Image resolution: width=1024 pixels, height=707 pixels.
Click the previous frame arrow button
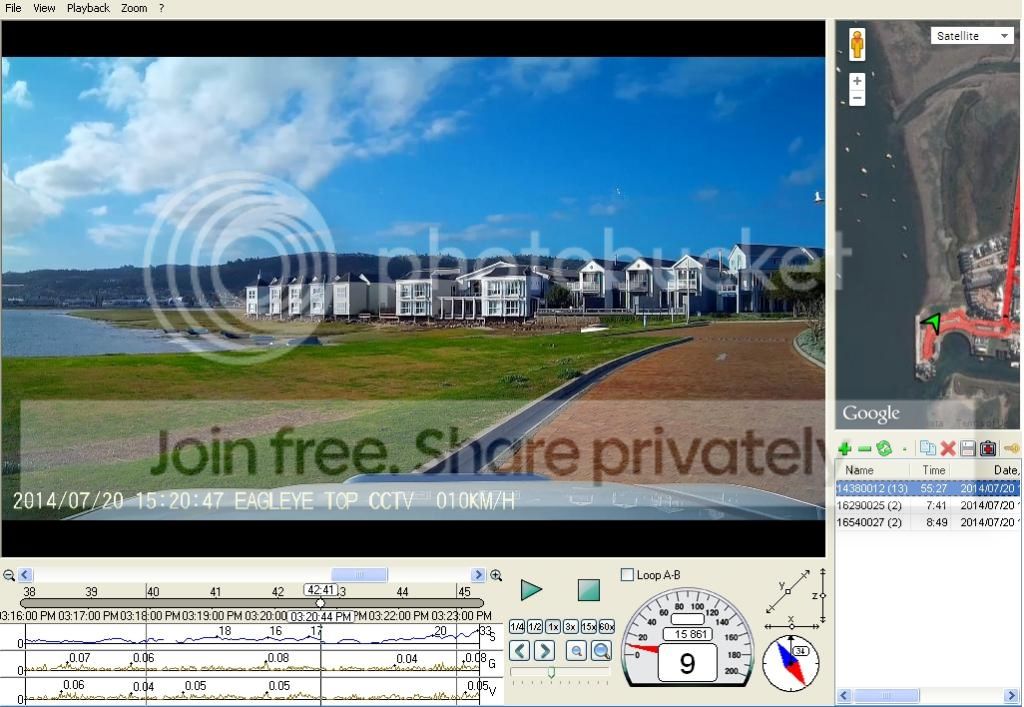519,650
